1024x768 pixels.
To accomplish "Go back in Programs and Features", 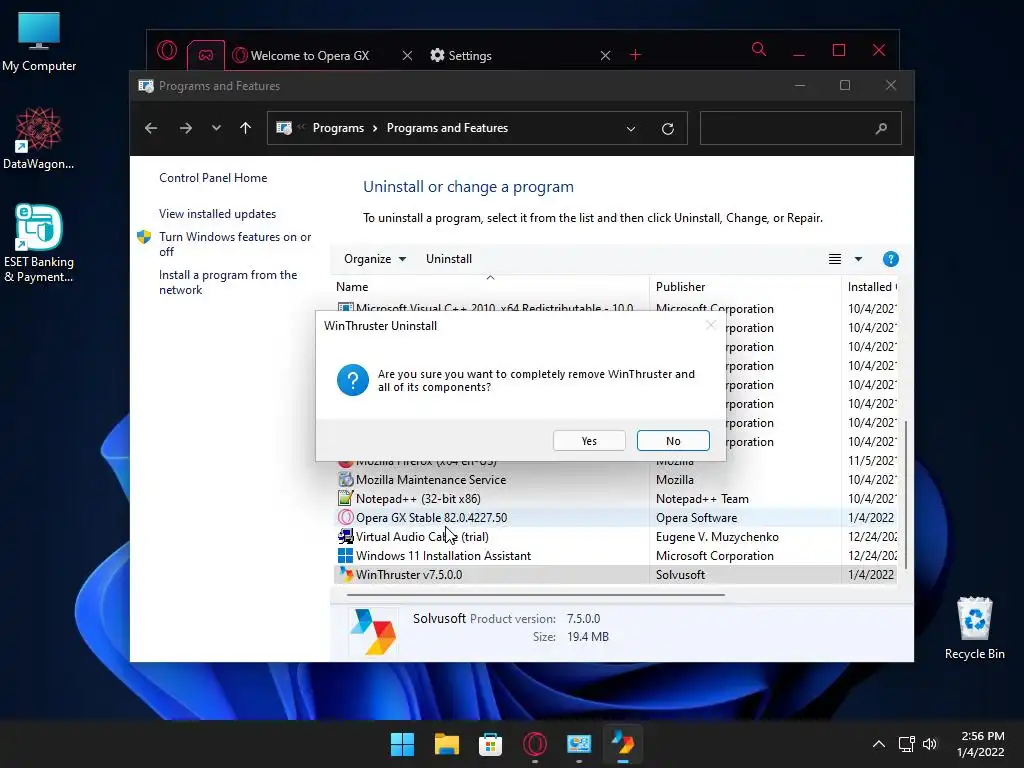I will click(x=151, y=128).
